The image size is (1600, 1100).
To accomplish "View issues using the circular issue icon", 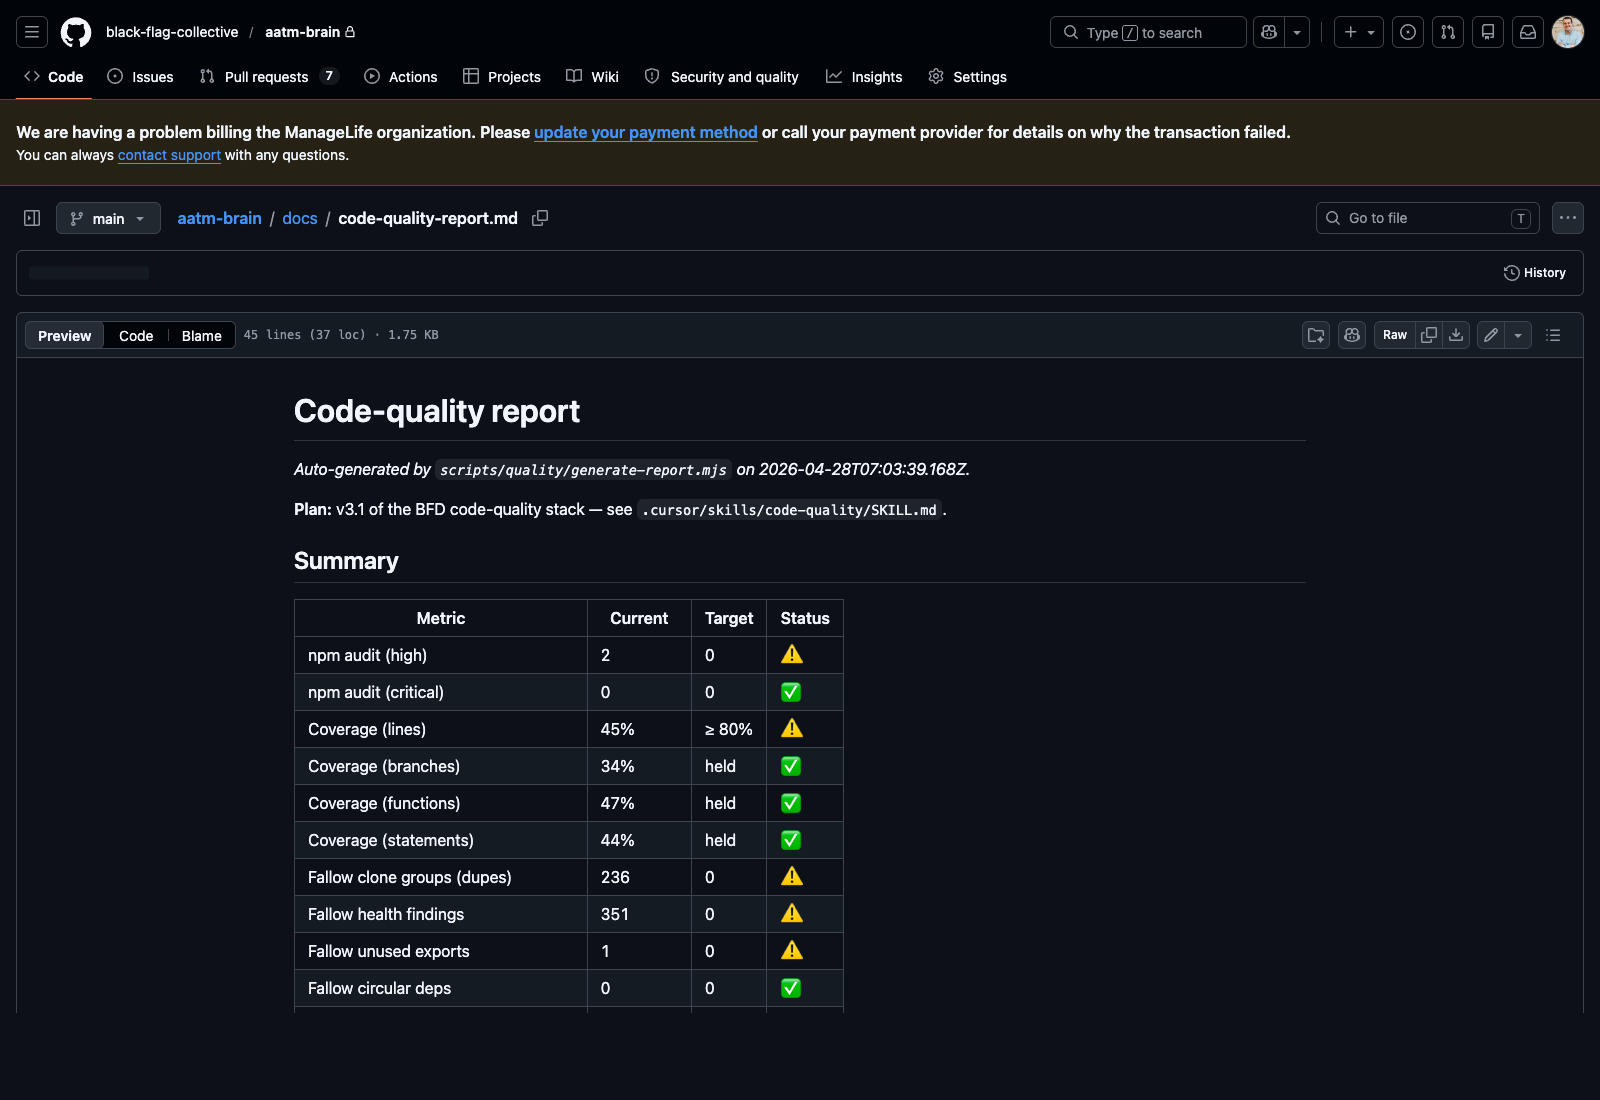I will pos(1408,32).
